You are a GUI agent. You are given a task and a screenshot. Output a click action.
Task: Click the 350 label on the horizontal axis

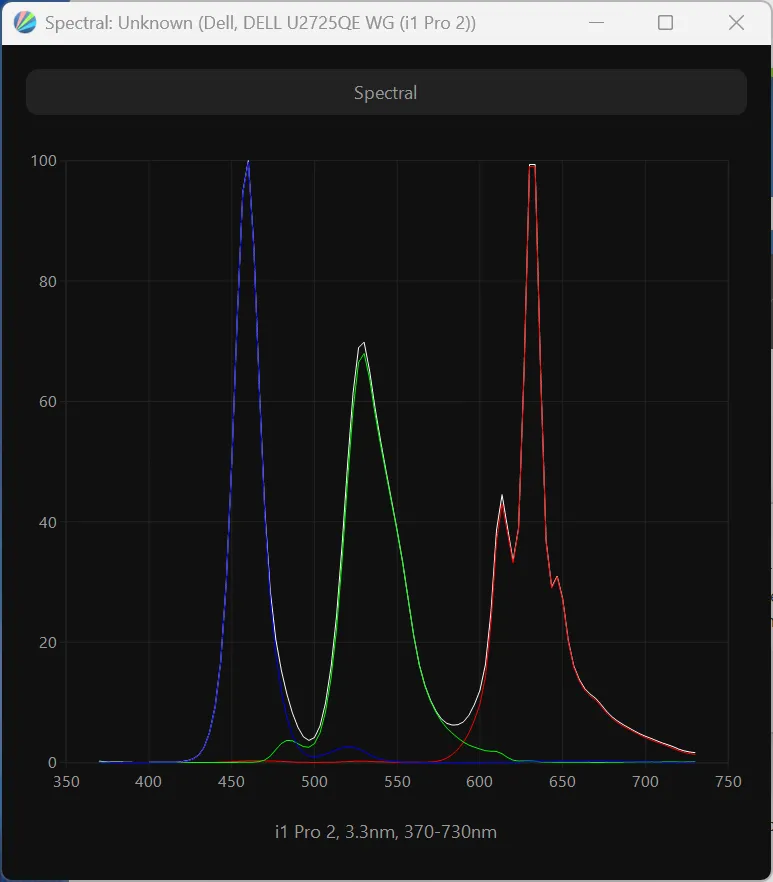pyautogui.click(x=66, y=782)
